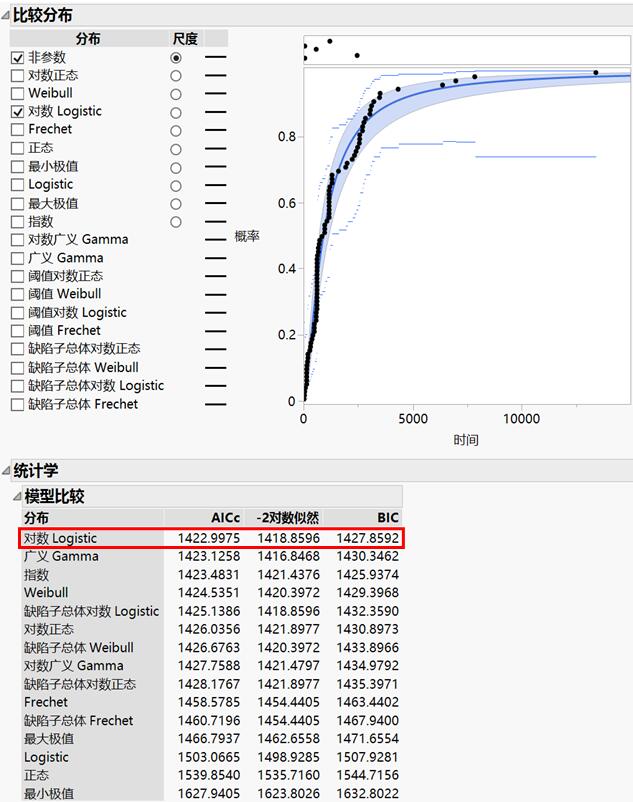Collapse the 模型比较 table disclosure triangle

click(x=18, y=496)
